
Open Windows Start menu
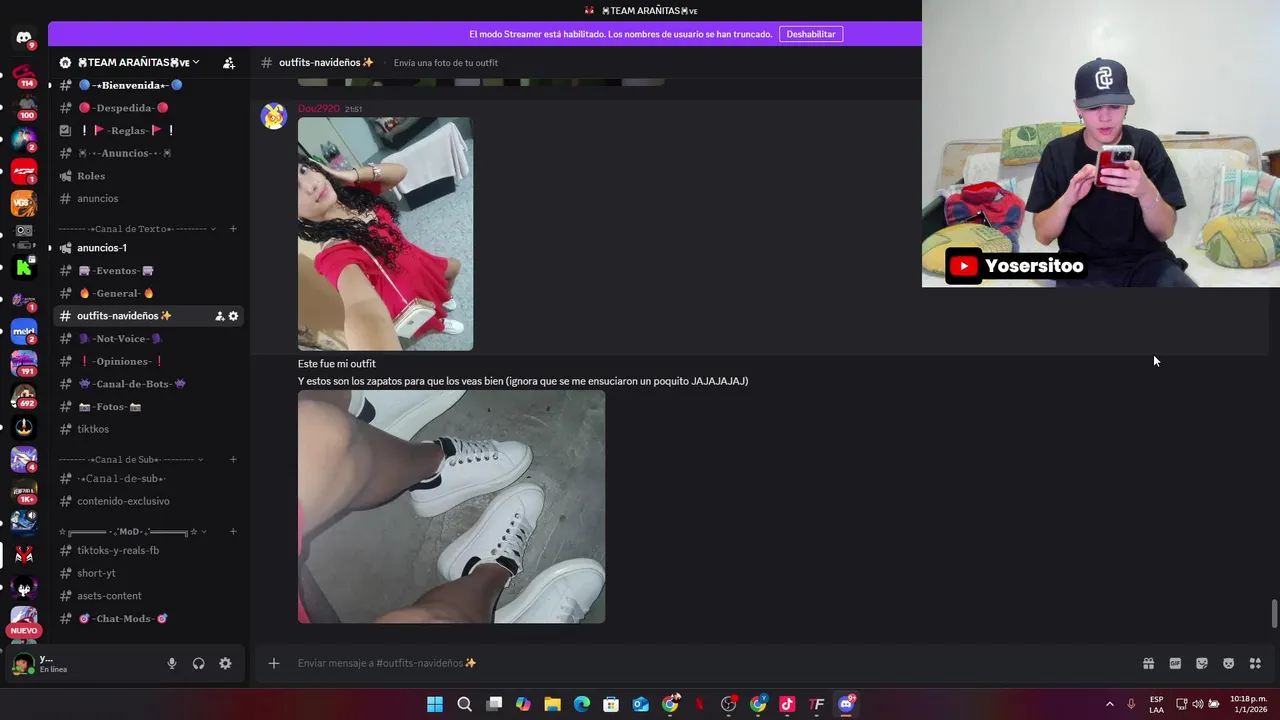click(435, 704)
